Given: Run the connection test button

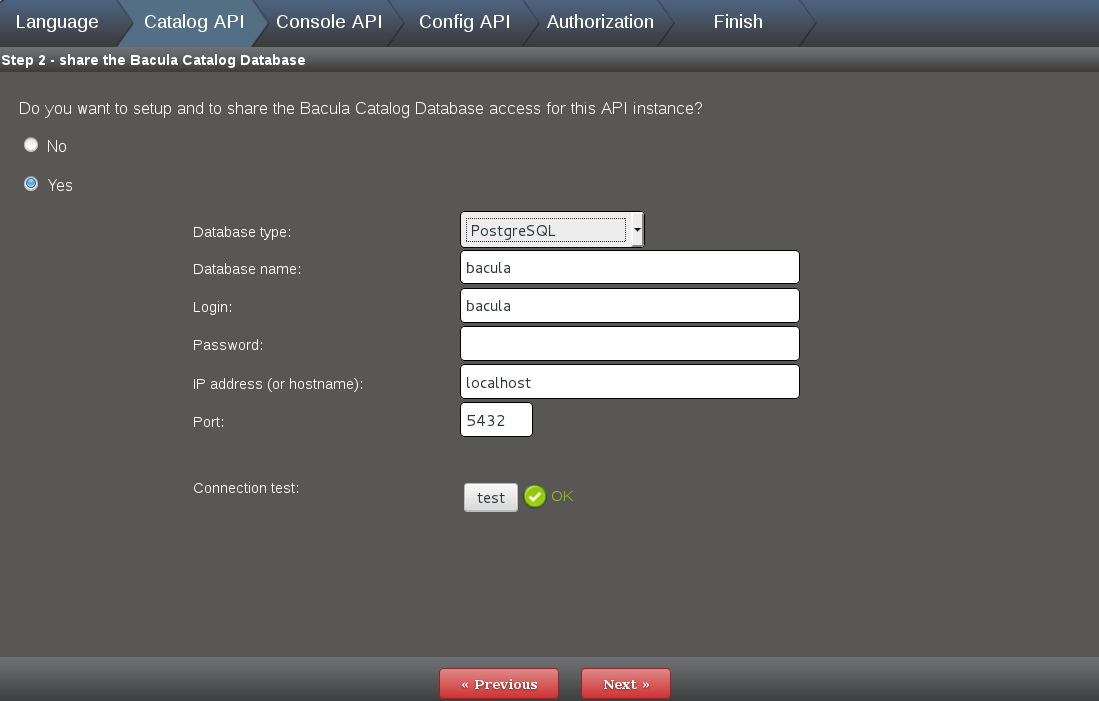Looking at the screenshot, I should tap(491, 498).
